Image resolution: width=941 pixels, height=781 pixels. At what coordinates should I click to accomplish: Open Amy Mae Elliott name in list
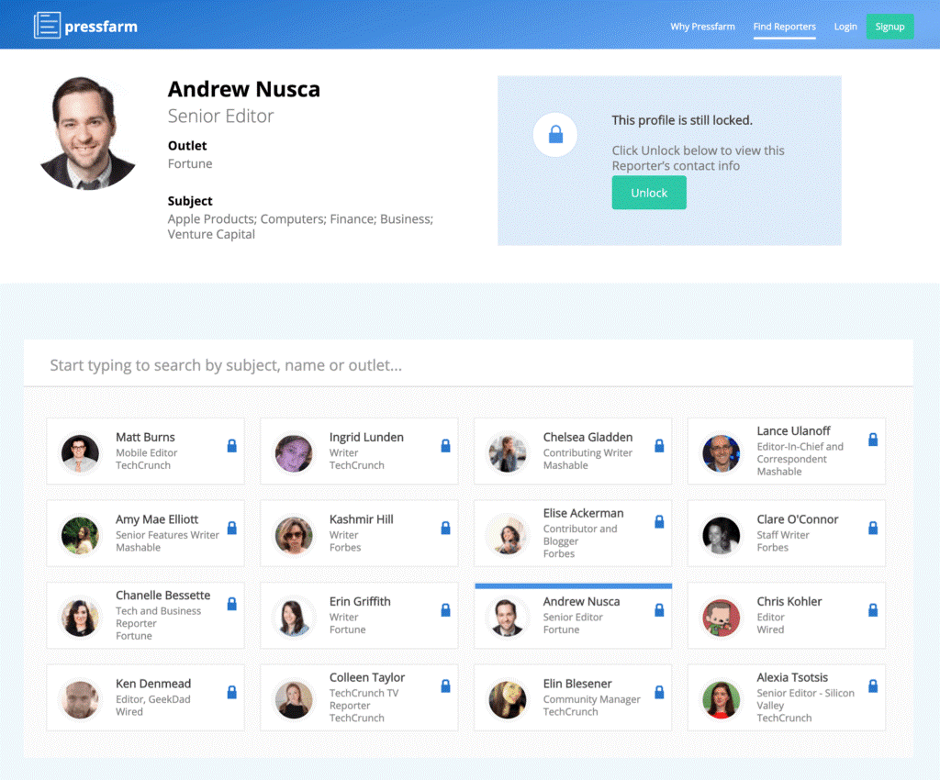click(157, 519)
